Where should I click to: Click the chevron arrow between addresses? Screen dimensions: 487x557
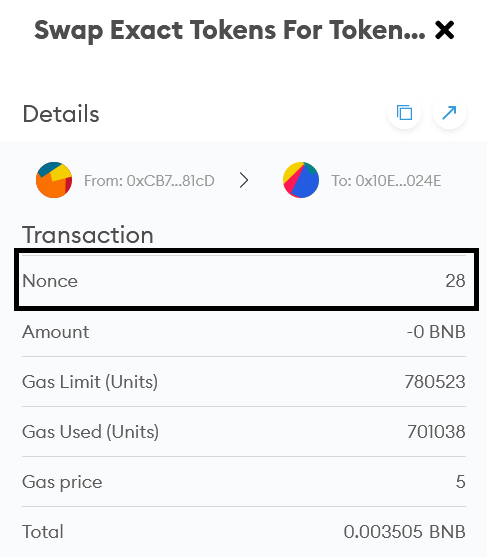244,180
